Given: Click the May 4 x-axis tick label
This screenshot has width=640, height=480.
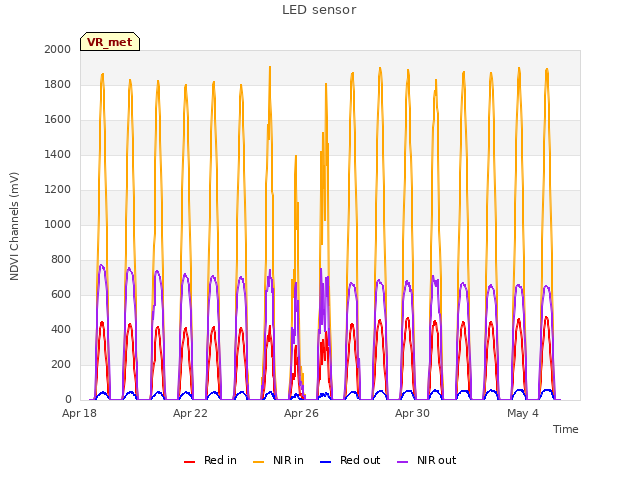Looking at the screenshot, I should tap(523, 413).
